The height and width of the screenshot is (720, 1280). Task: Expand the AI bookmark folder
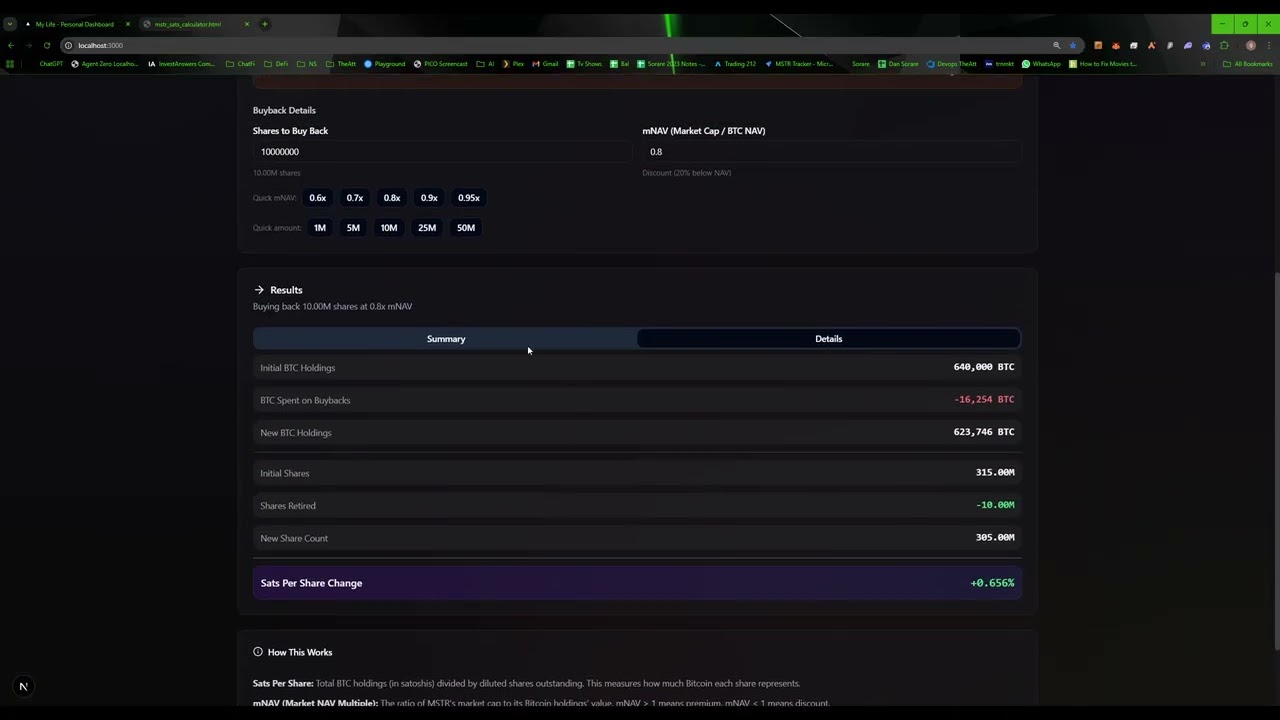tap(486, 64)
